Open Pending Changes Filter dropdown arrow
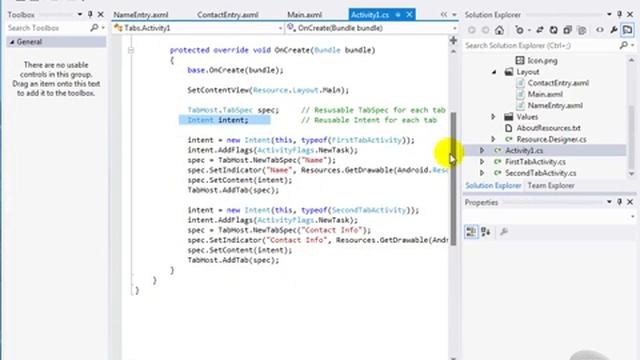The height and width of the screenshot is (360, 640). click(529, 31)
